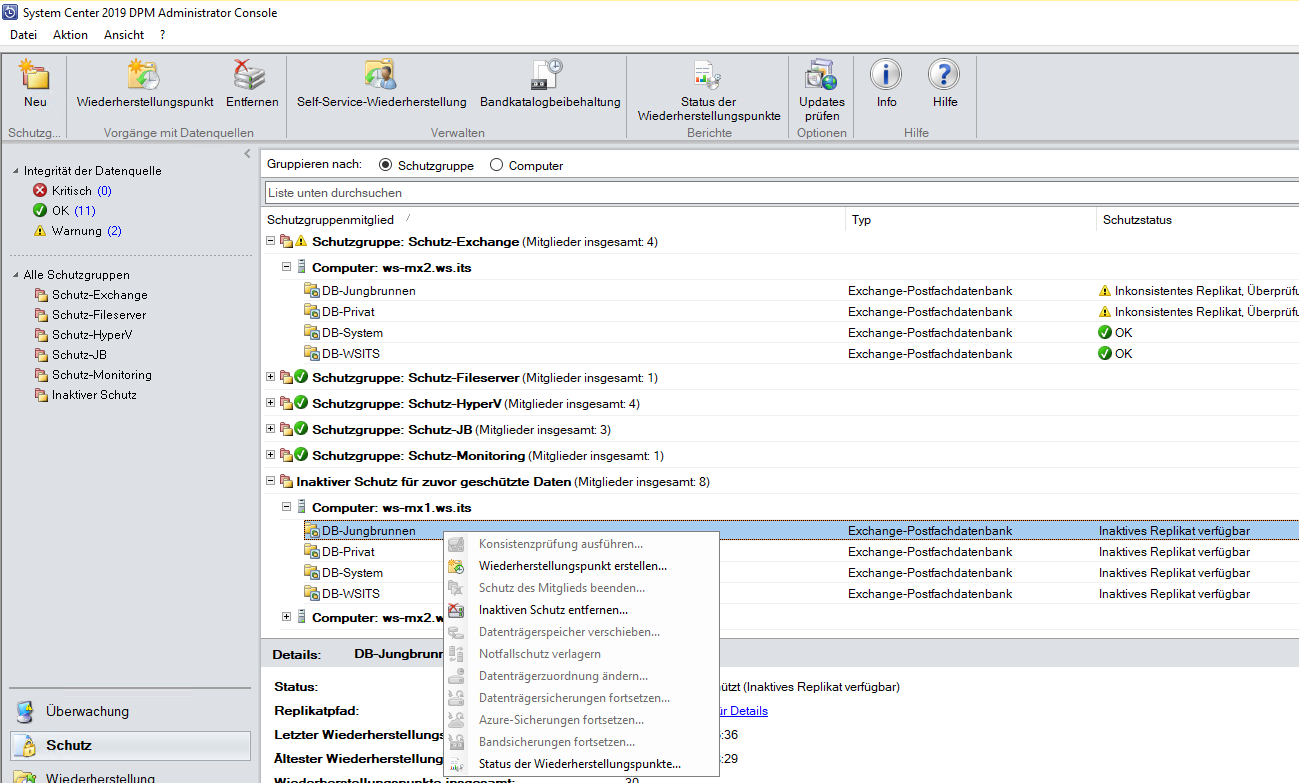
Task: Filter by Kritisch data source health
Action: click(x=72, y=191)
